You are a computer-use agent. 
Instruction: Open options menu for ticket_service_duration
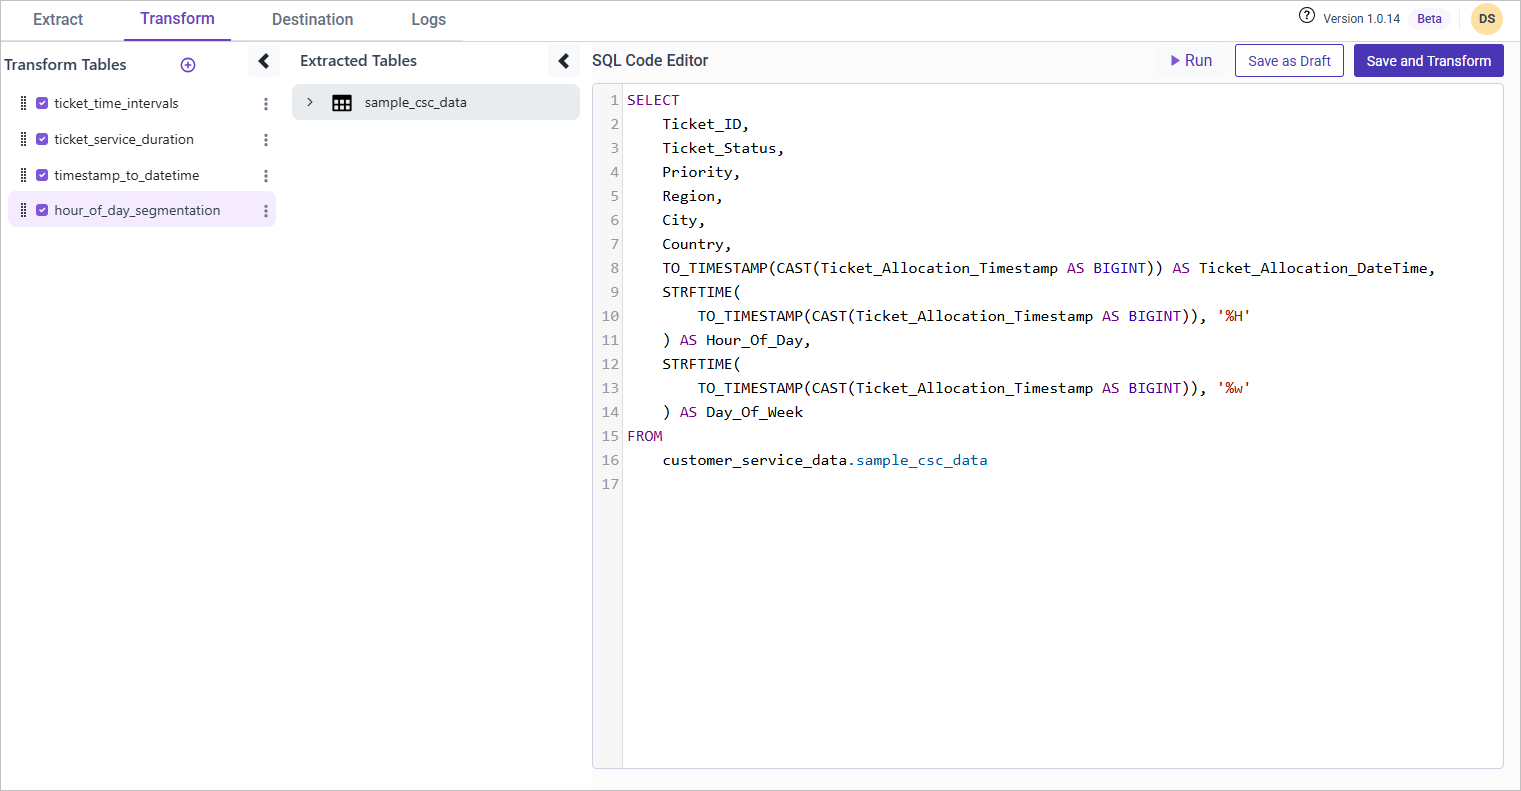(266, 140)
